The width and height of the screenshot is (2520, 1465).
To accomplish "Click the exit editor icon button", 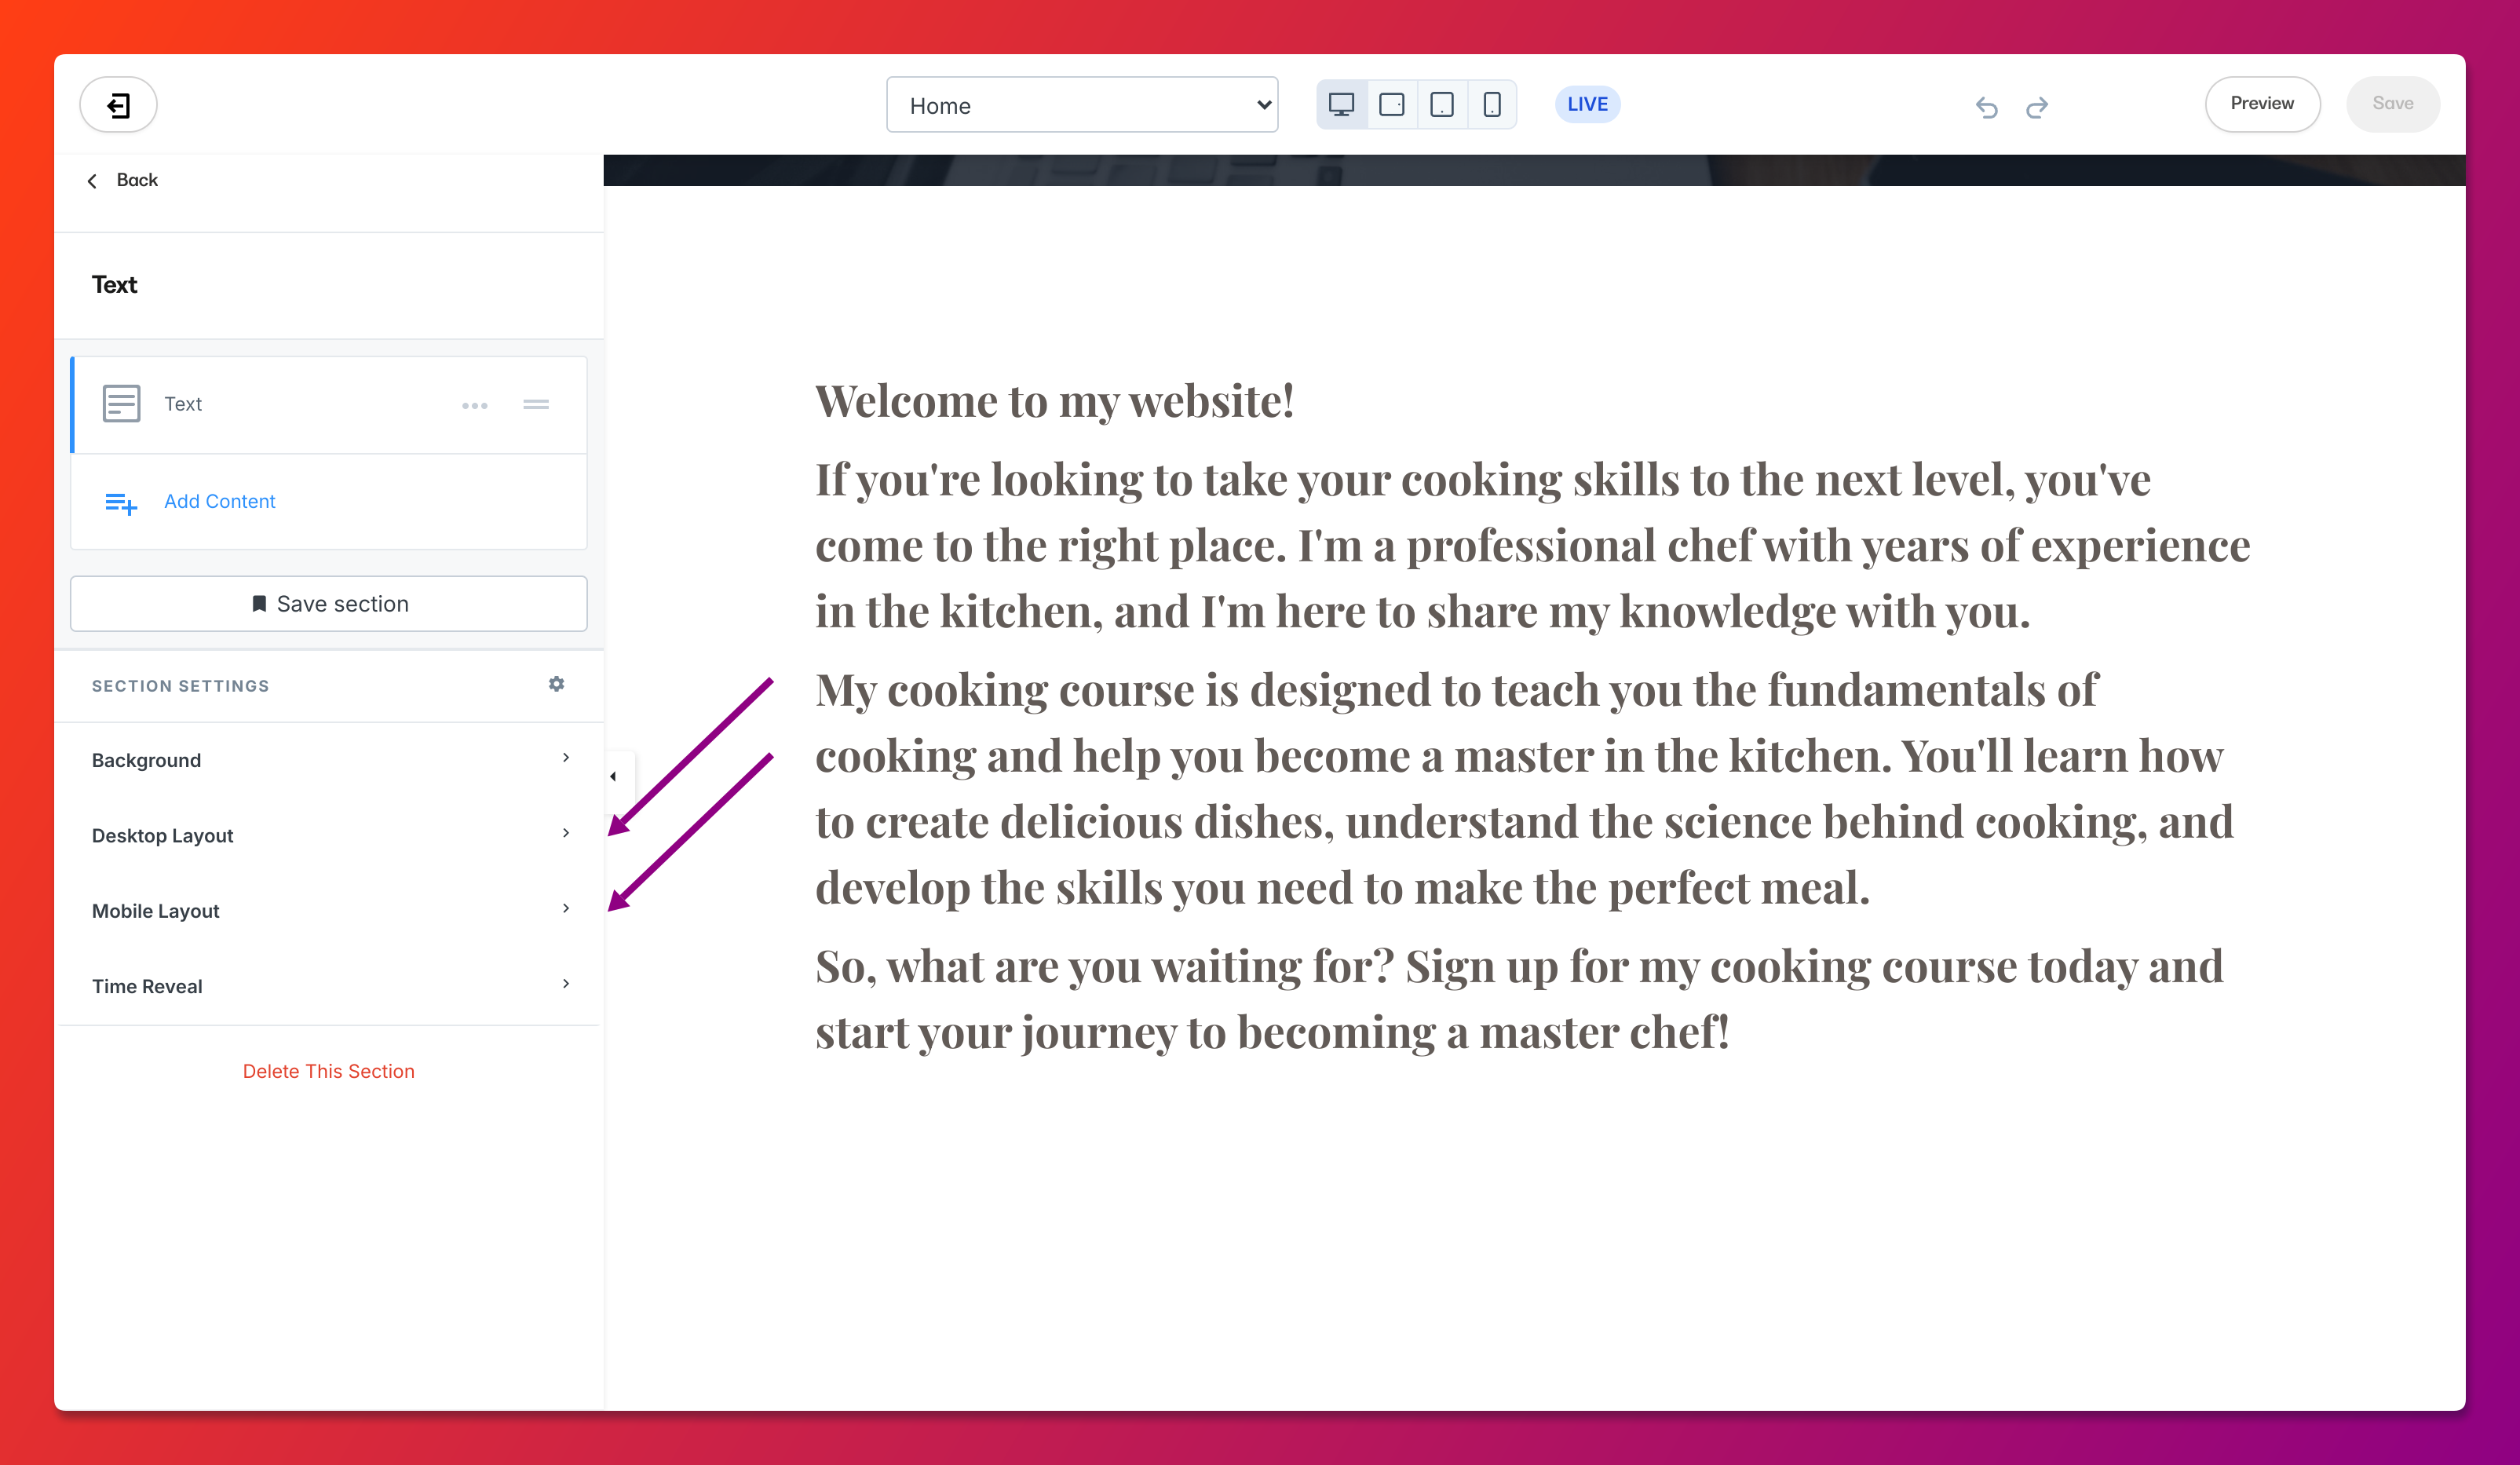I will click(118, 105).
